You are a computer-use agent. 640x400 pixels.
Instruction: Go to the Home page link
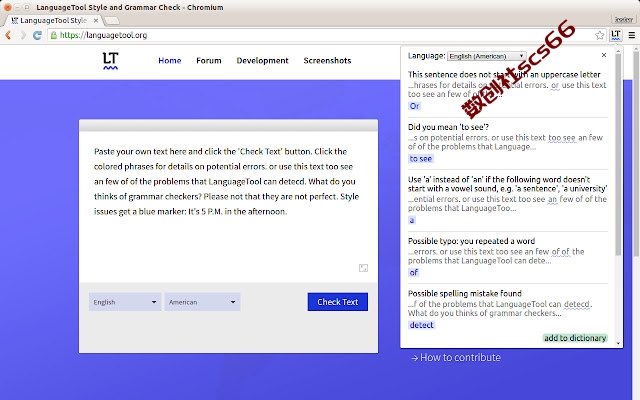tap(170, 60)
